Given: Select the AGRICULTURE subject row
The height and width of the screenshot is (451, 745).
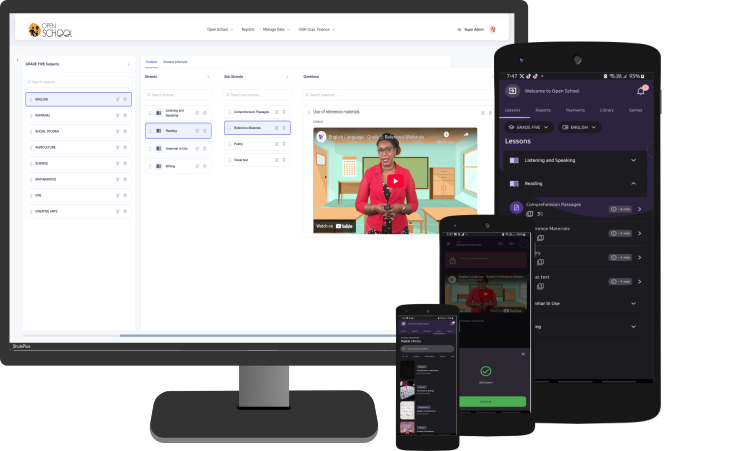Looking at the screenshot, I should click(78, 147).
